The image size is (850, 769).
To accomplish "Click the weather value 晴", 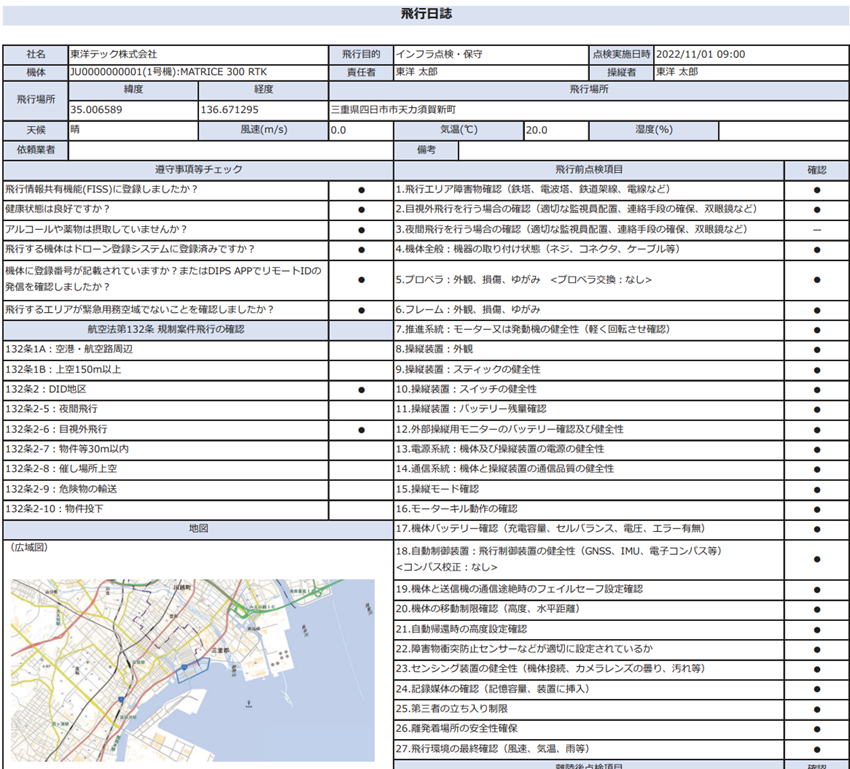I will (x=75, y=130).
